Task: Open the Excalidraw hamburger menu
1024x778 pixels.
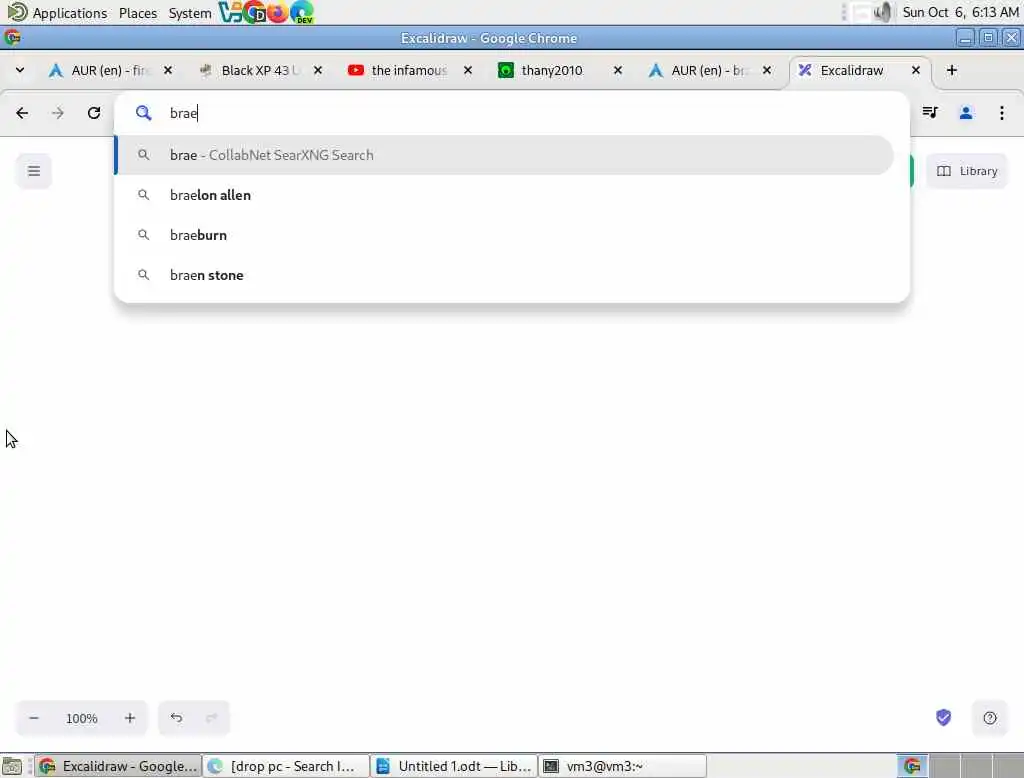Action: [34, 171]
